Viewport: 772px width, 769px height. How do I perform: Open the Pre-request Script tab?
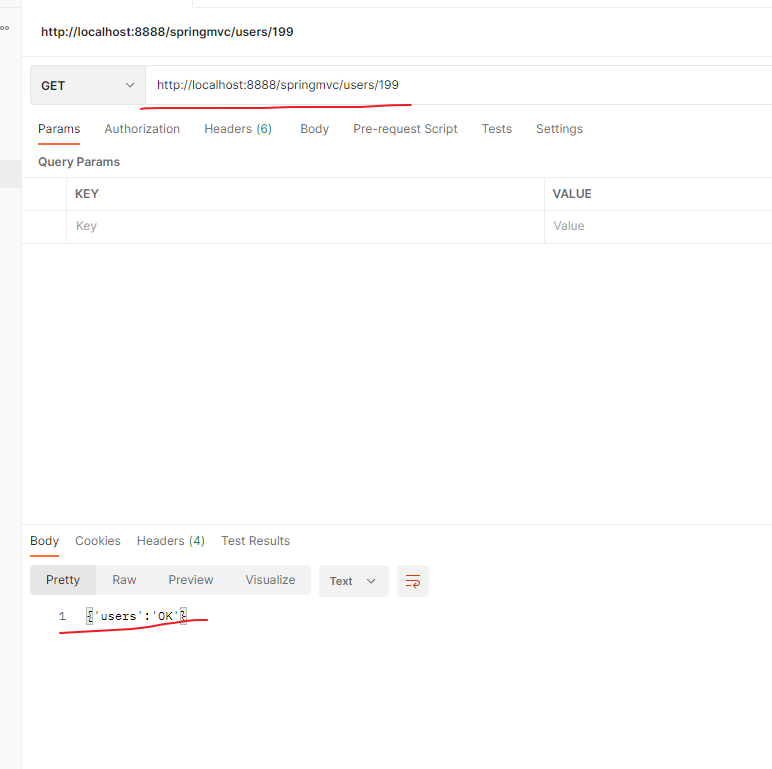coord(405,129)
